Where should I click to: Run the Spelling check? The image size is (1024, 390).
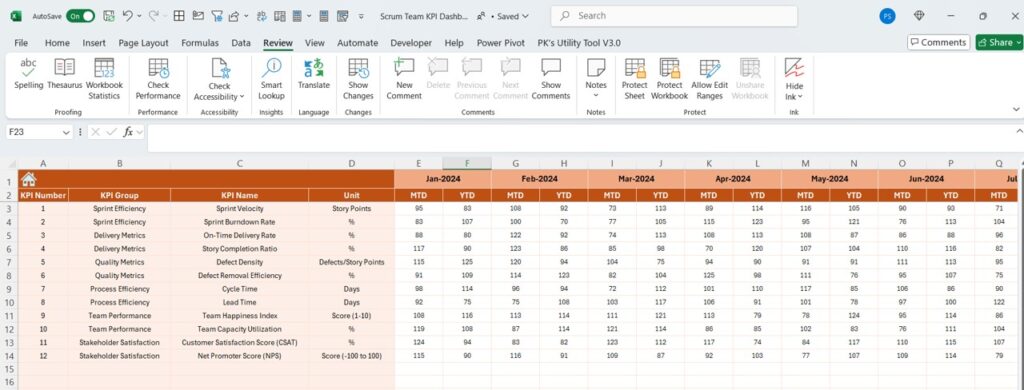[x=28, y=73]
